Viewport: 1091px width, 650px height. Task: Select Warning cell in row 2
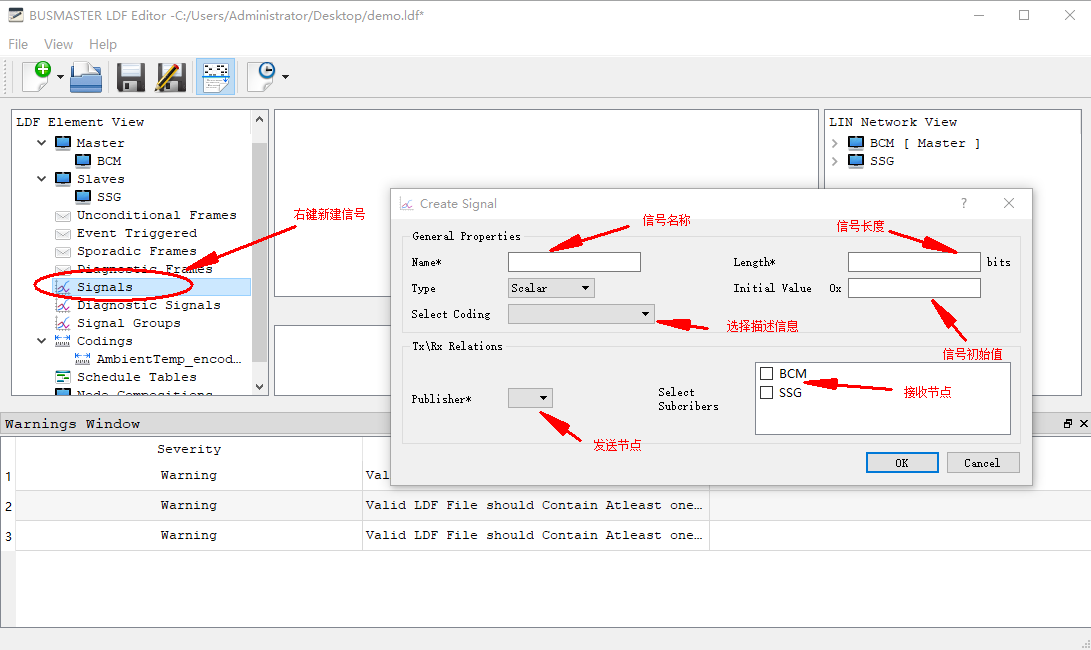tap(189, 505)
